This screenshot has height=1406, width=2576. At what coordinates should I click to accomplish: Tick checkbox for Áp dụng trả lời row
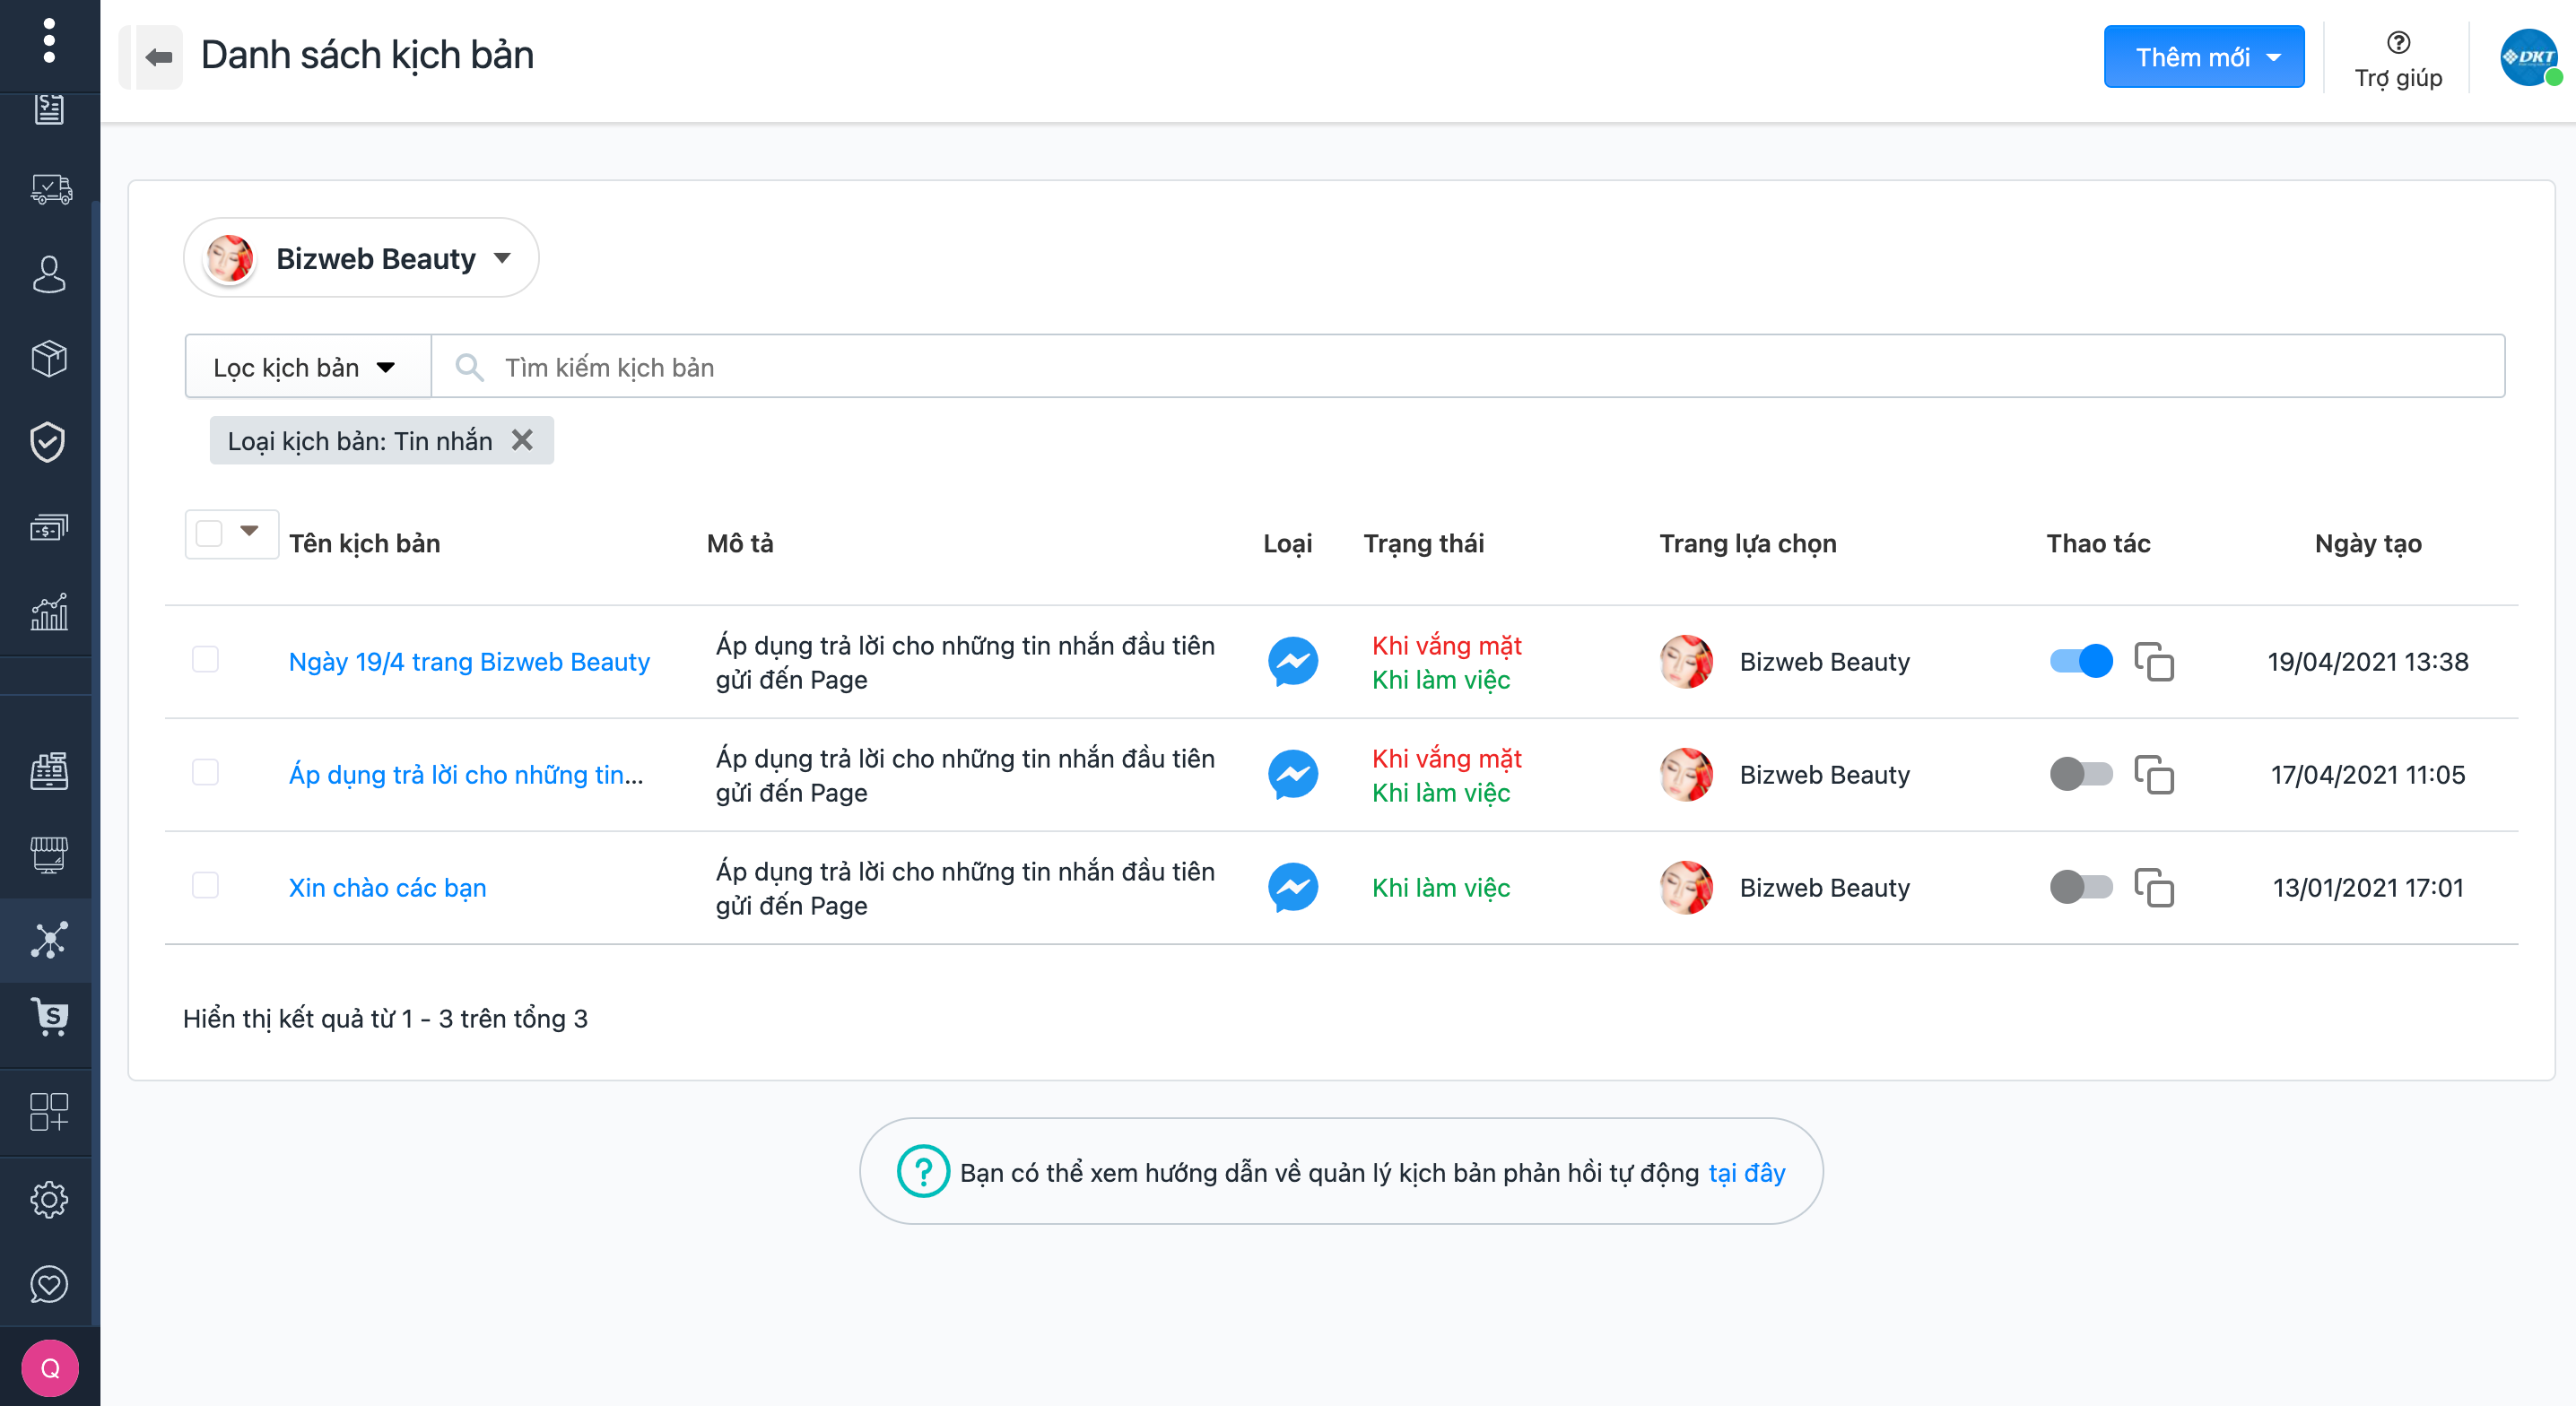click(x=205, y=773)
